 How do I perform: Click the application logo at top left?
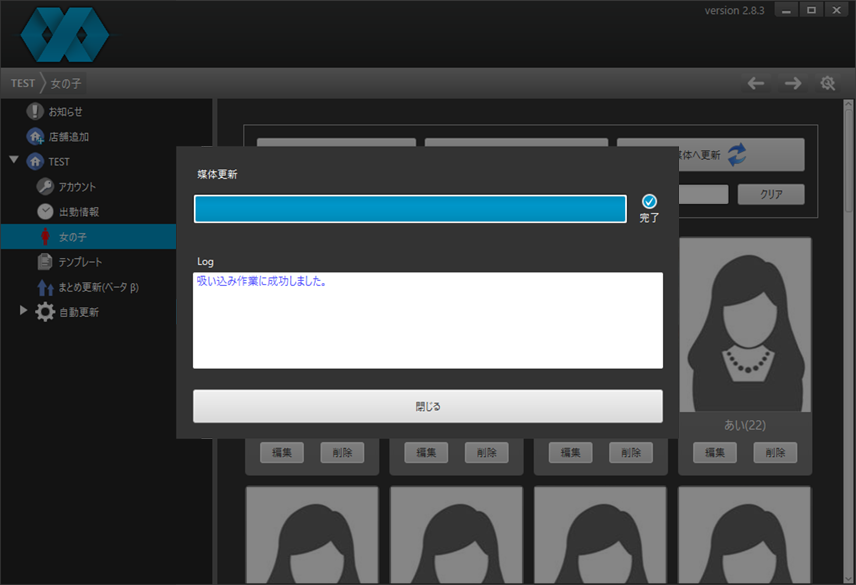point(65,34)
